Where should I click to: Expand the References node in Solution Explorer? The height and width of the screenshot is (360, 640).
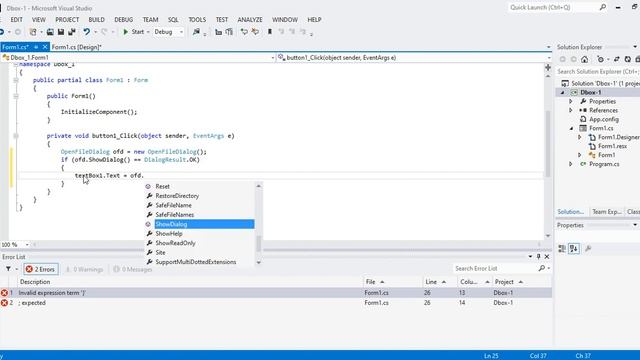pos(571,110)
